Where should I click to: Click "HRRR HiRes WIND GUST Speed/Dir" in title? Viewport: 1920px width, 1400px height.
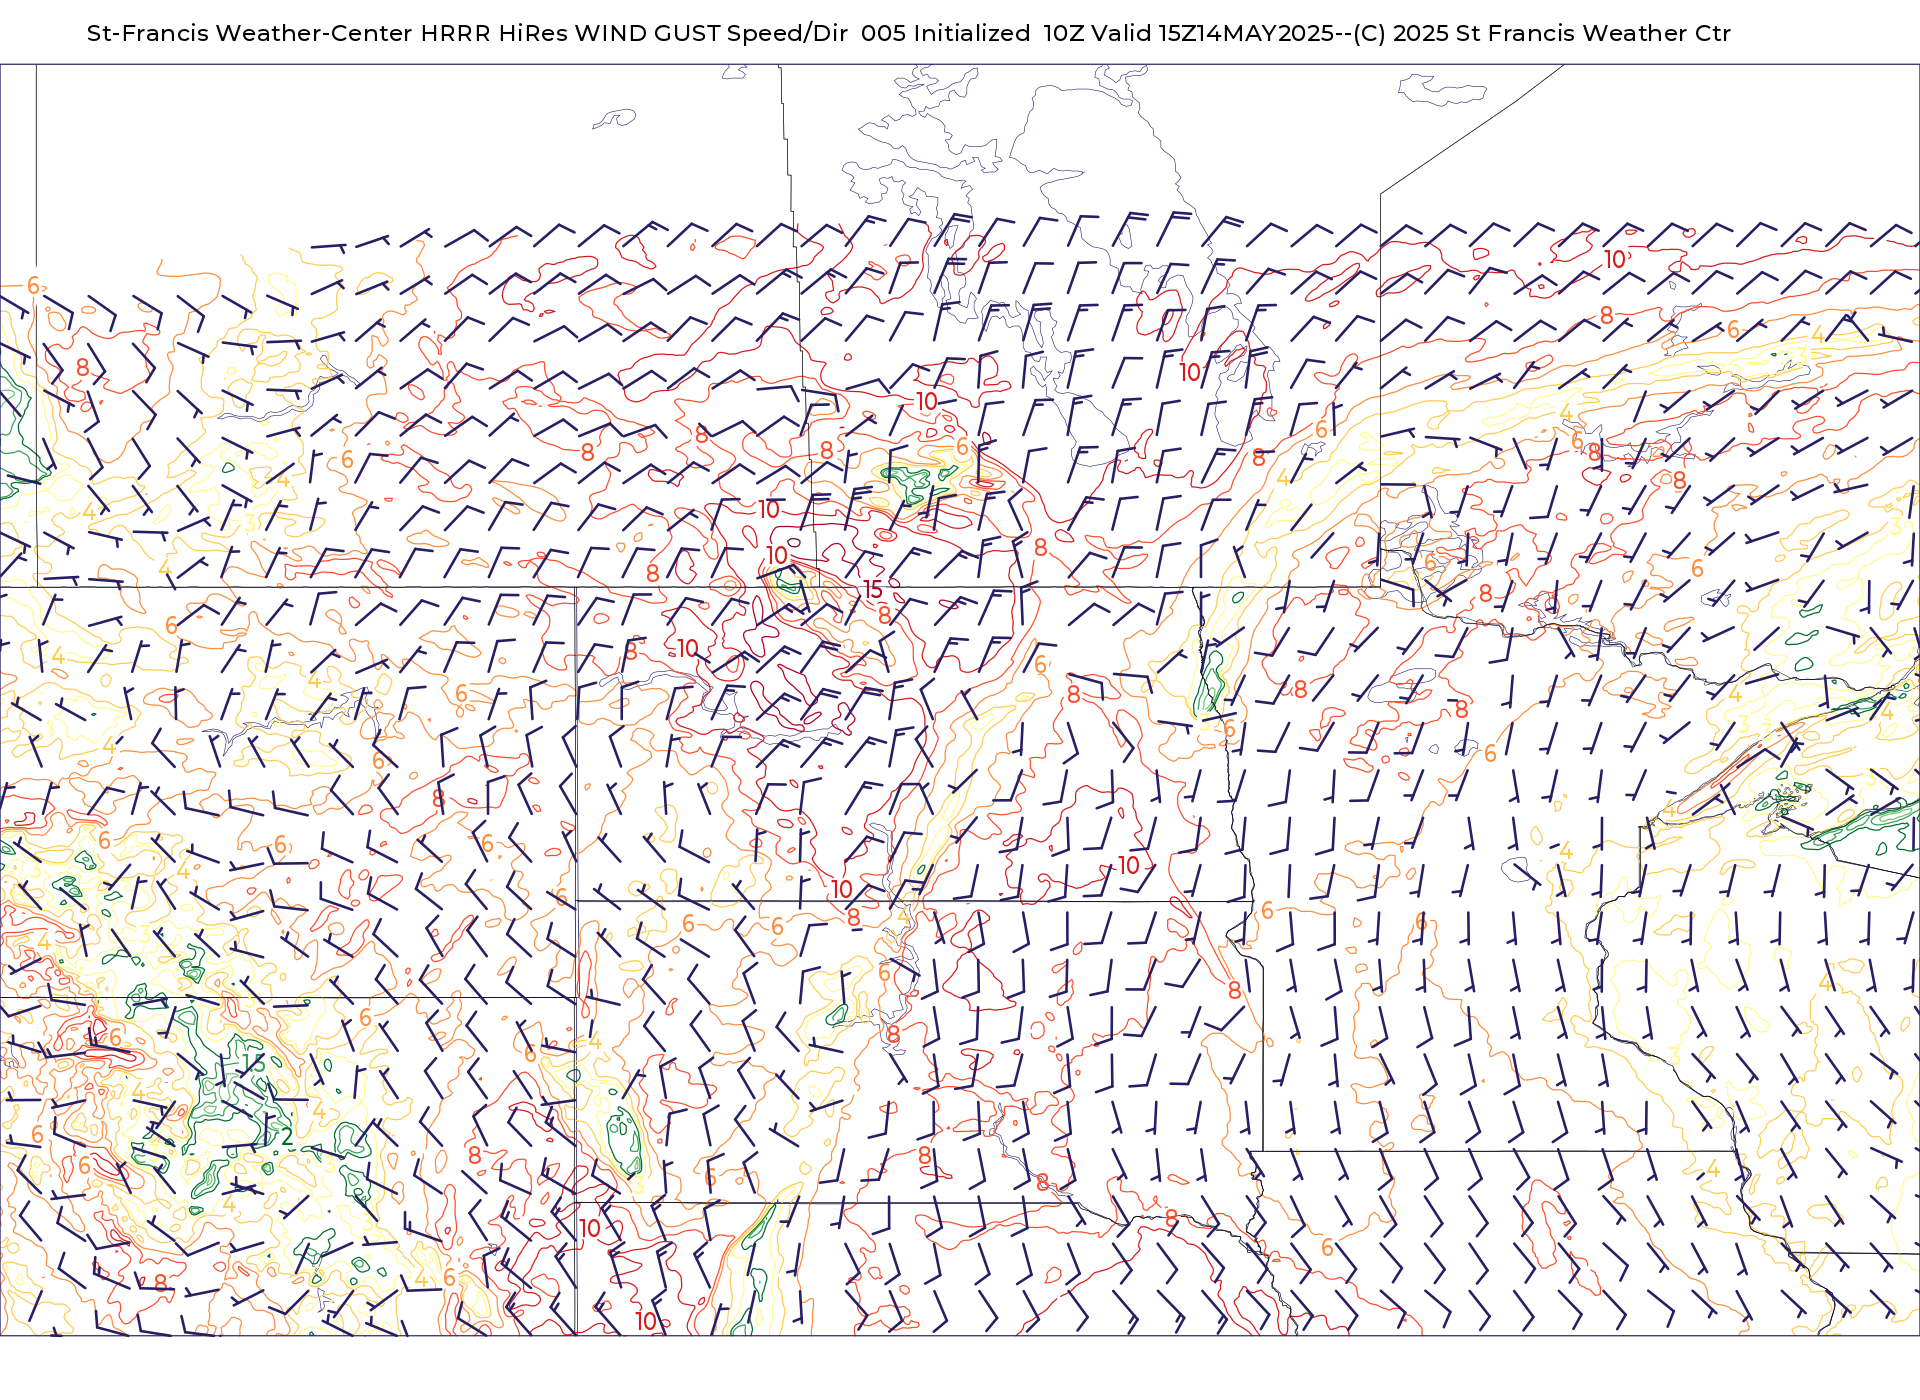[x=634, y=33]
